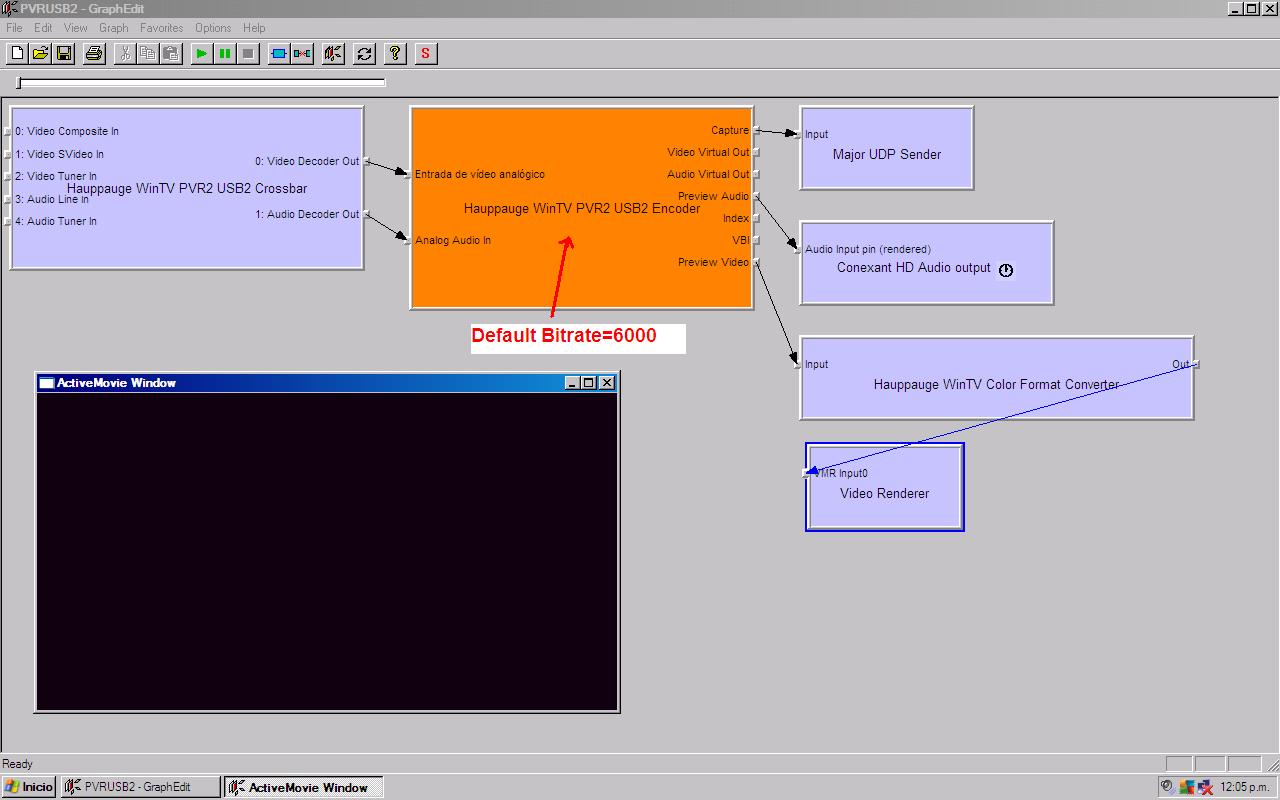The image size is (1280, 800).
Task: Click the '2: Video Tuner In' pin
Action: pyautogui.click(x=8, y=176)
